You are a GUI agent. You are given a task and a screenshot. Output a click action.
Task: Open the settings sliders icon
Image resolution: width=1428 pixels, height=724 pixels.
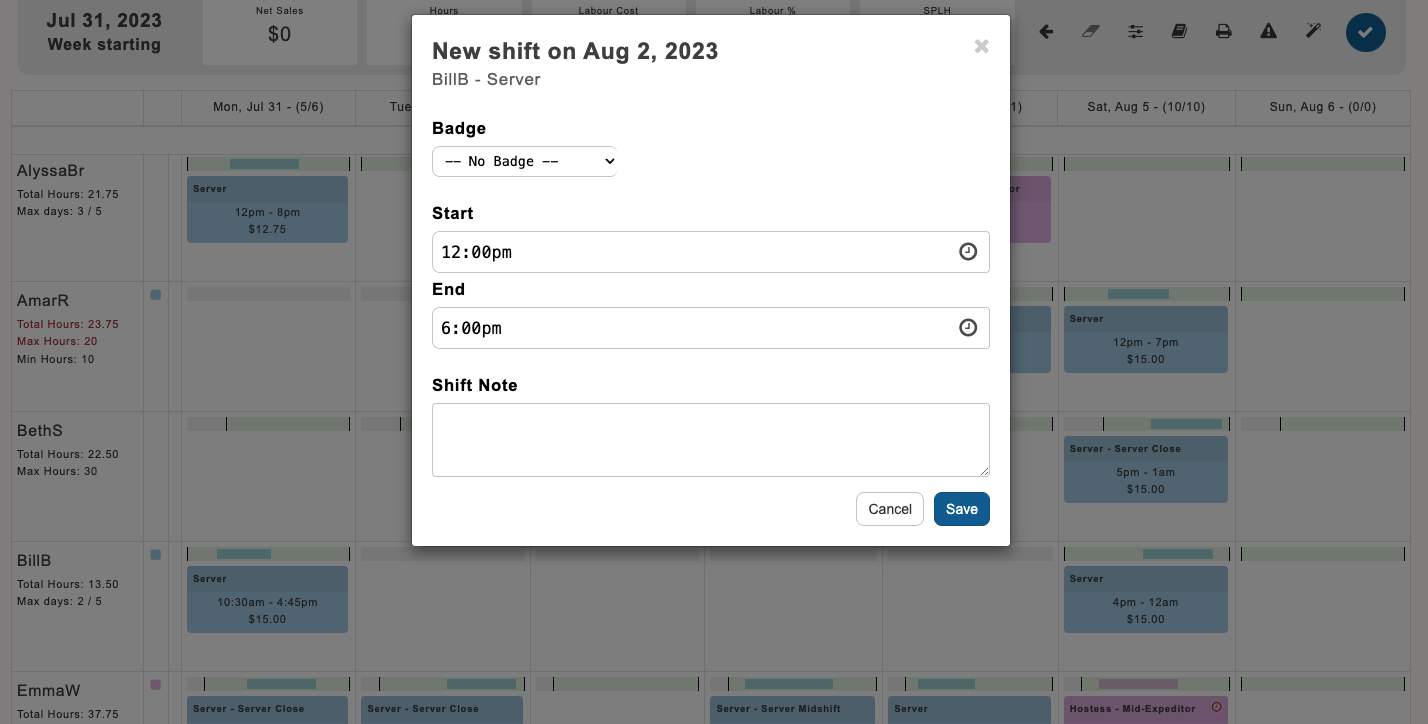tap(1135, 31)
